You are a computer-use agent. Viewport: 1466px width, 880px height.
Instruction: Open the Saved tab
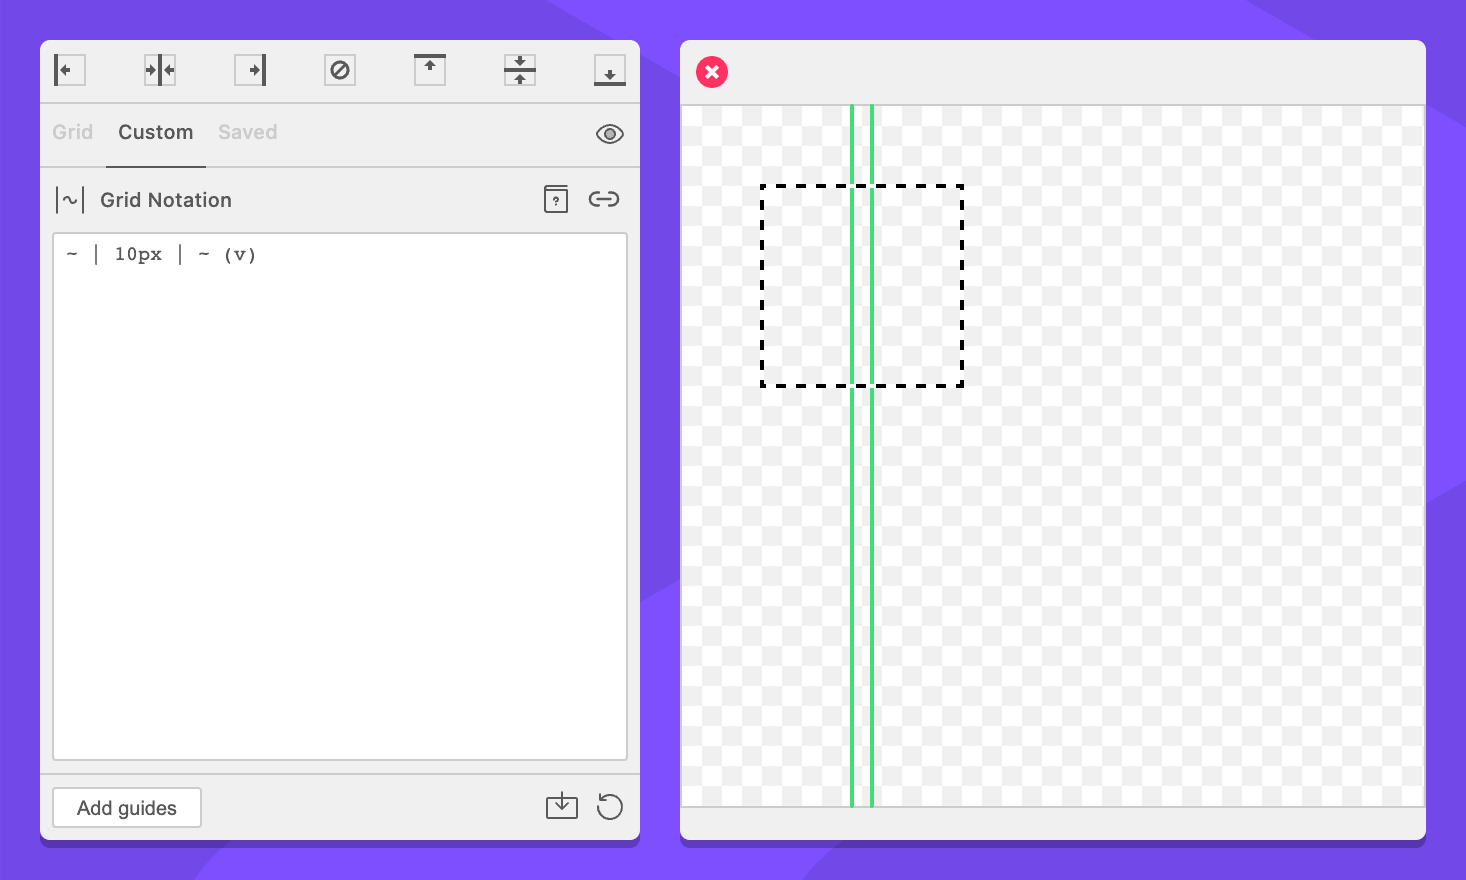(247, 132)
